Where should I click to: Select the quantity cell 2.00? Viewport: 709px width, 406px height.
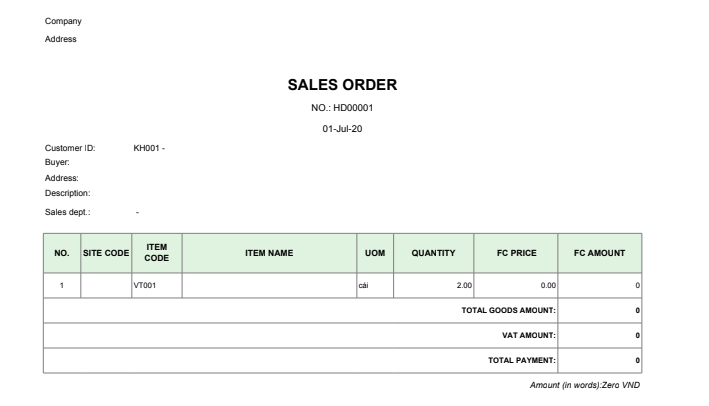(433, 285)
